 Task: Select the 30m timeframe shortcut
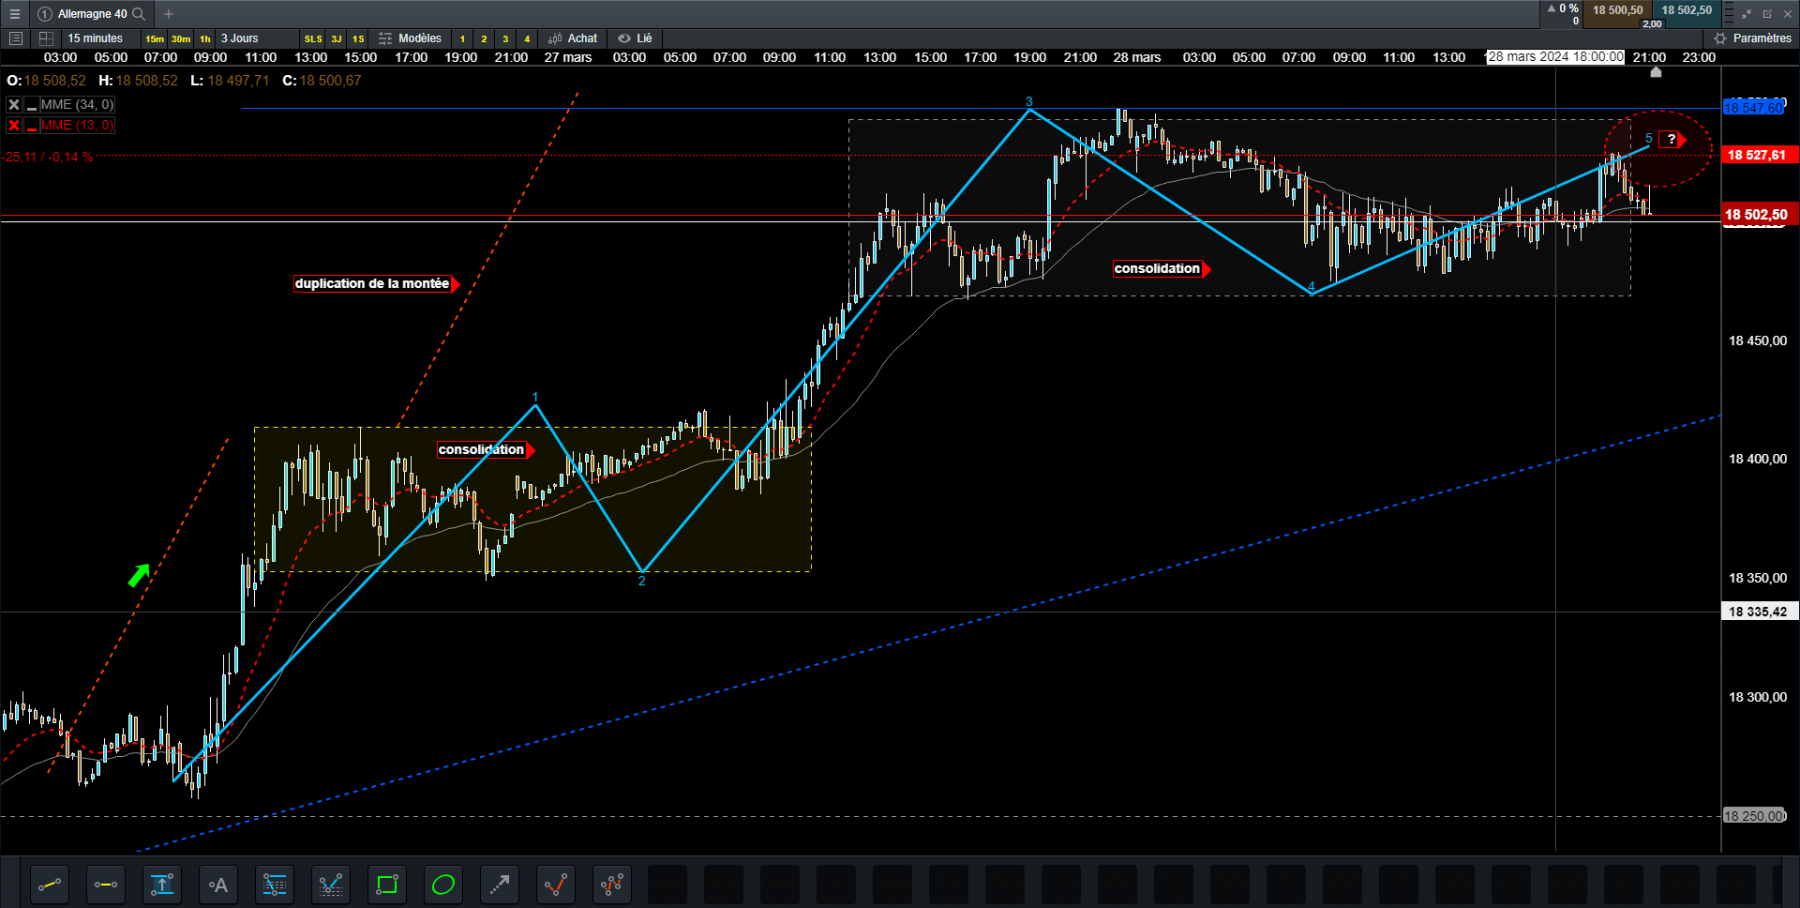(181, 39)
